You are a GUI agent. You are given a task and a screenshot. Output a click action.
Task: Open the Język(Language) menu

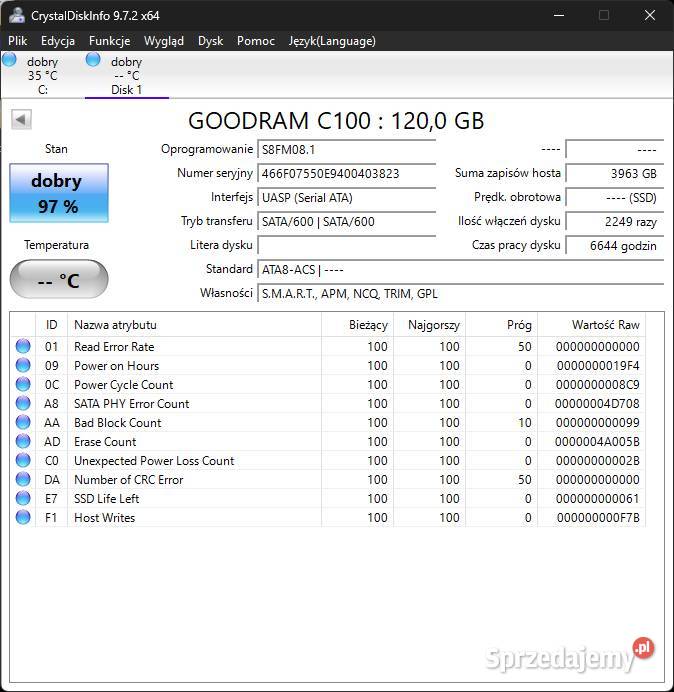[x=332, y=41]
